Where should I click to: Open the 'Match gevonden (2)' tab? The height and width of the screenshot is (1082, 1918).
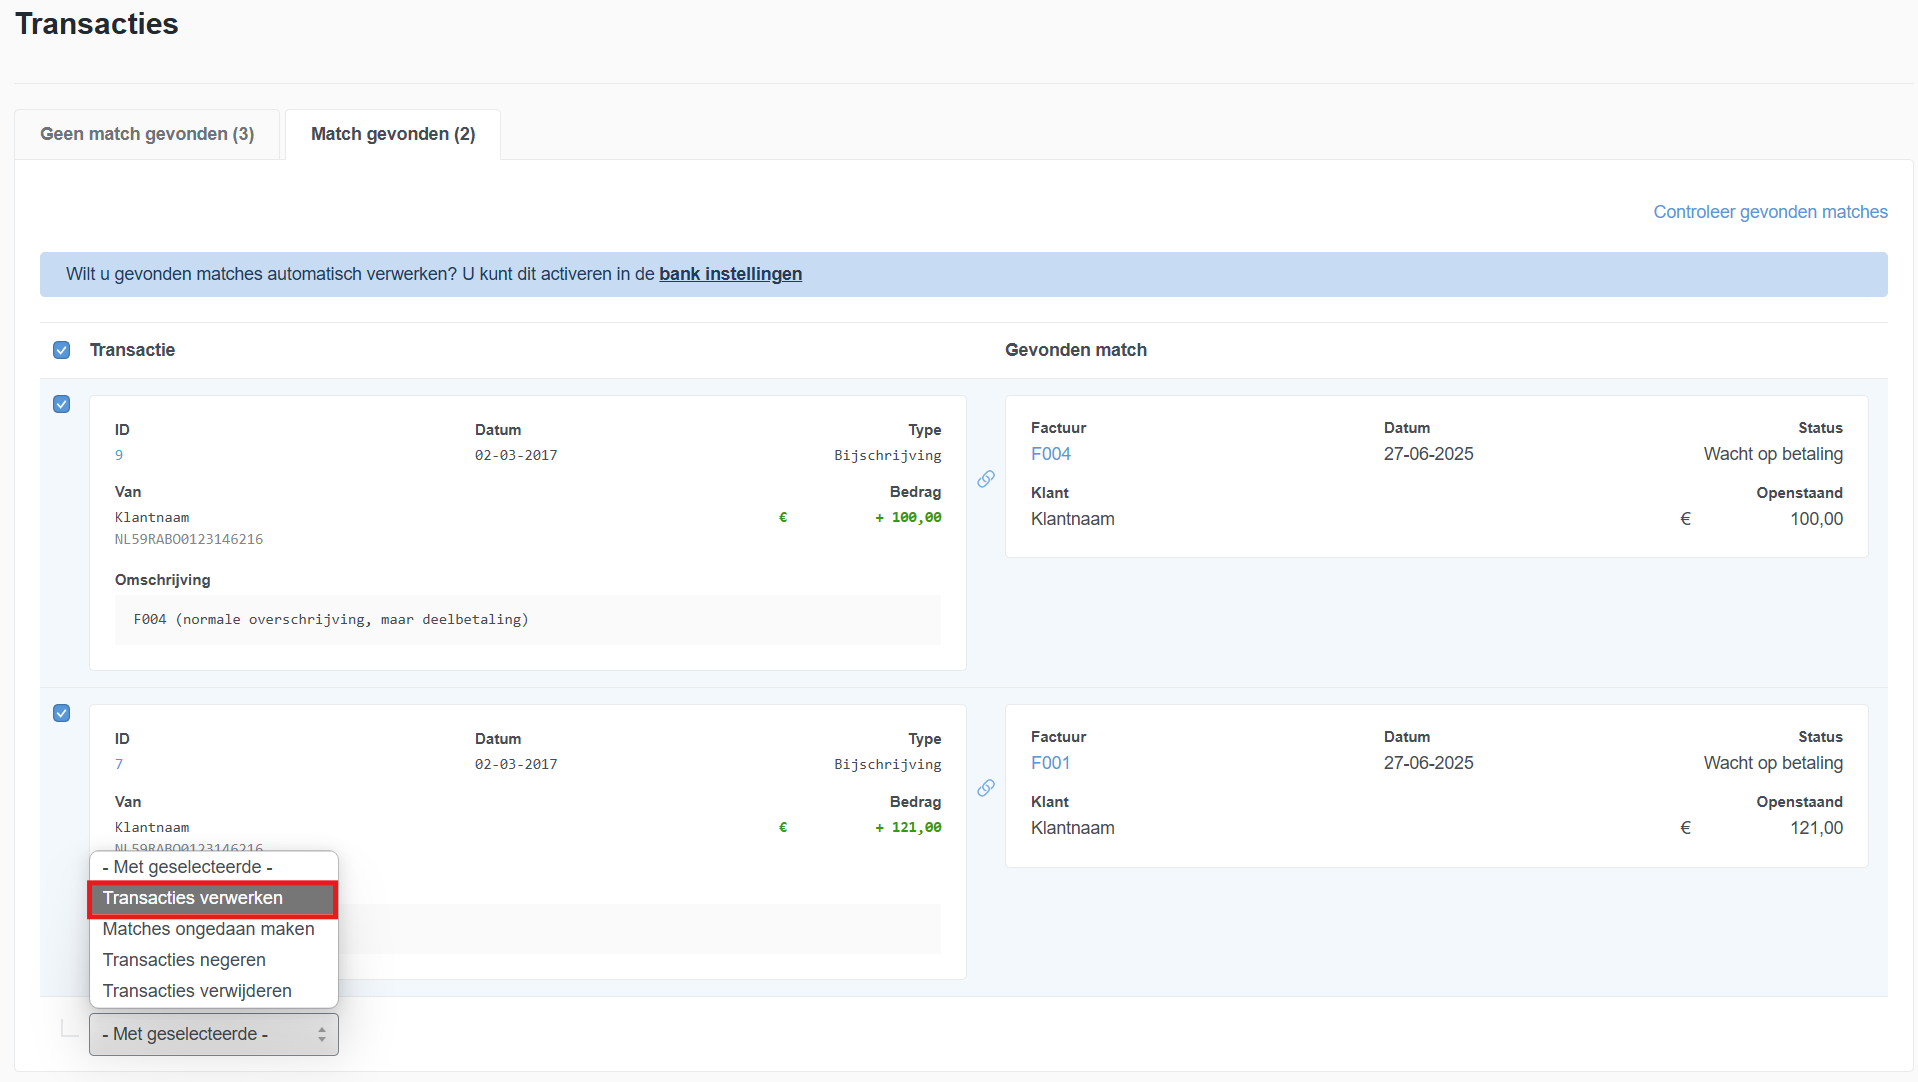tap(393, 134)
